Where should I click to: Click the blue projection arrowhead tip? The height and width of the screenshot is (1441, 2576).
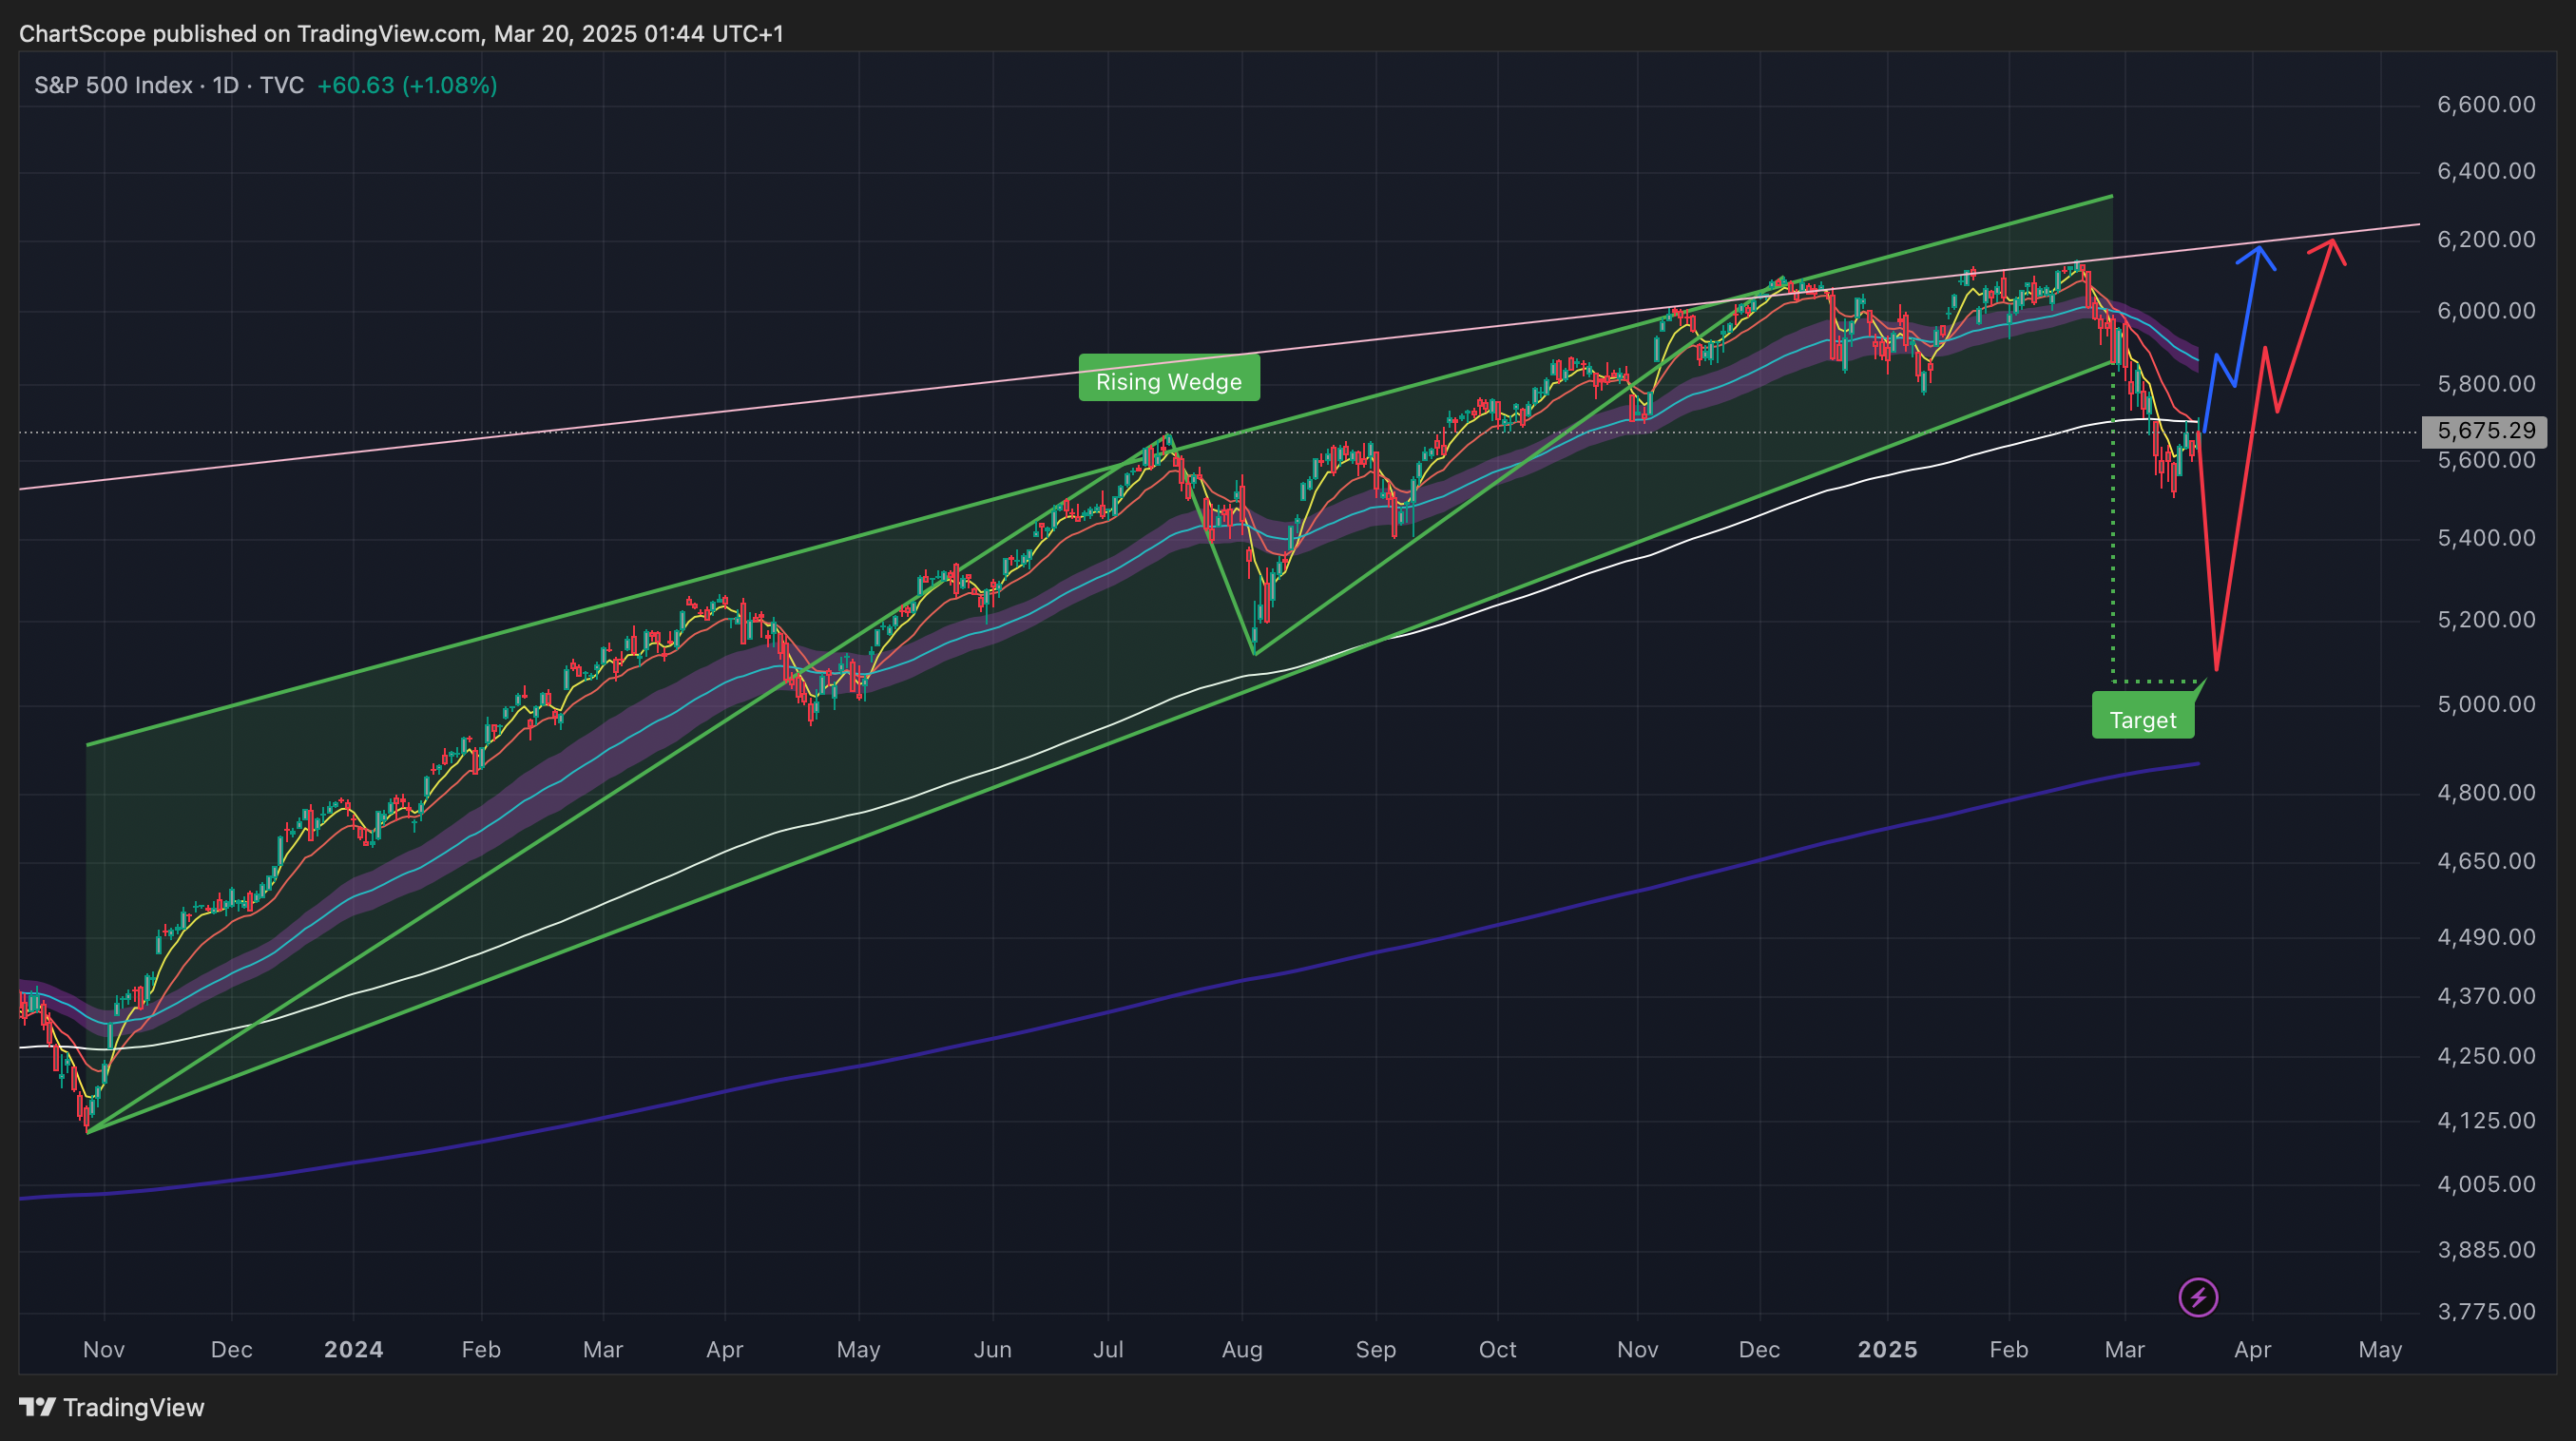click(x=2259, y=247)
